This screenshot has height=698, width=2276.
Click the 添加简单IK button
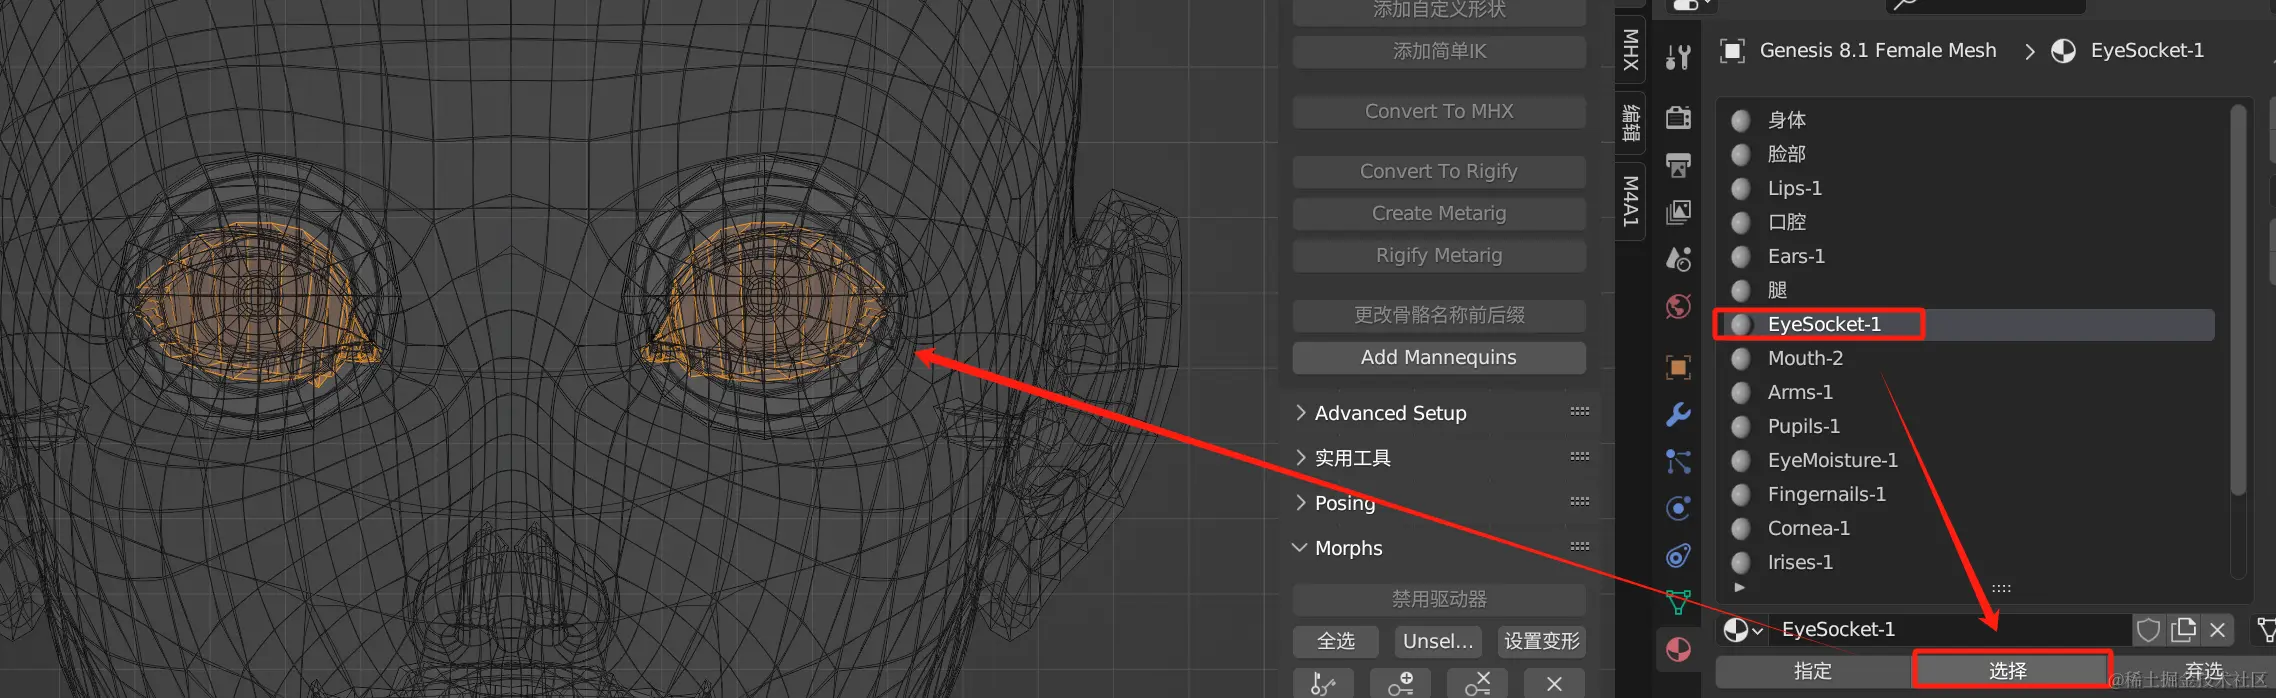pyautogui.click(x=1439, y=51)
